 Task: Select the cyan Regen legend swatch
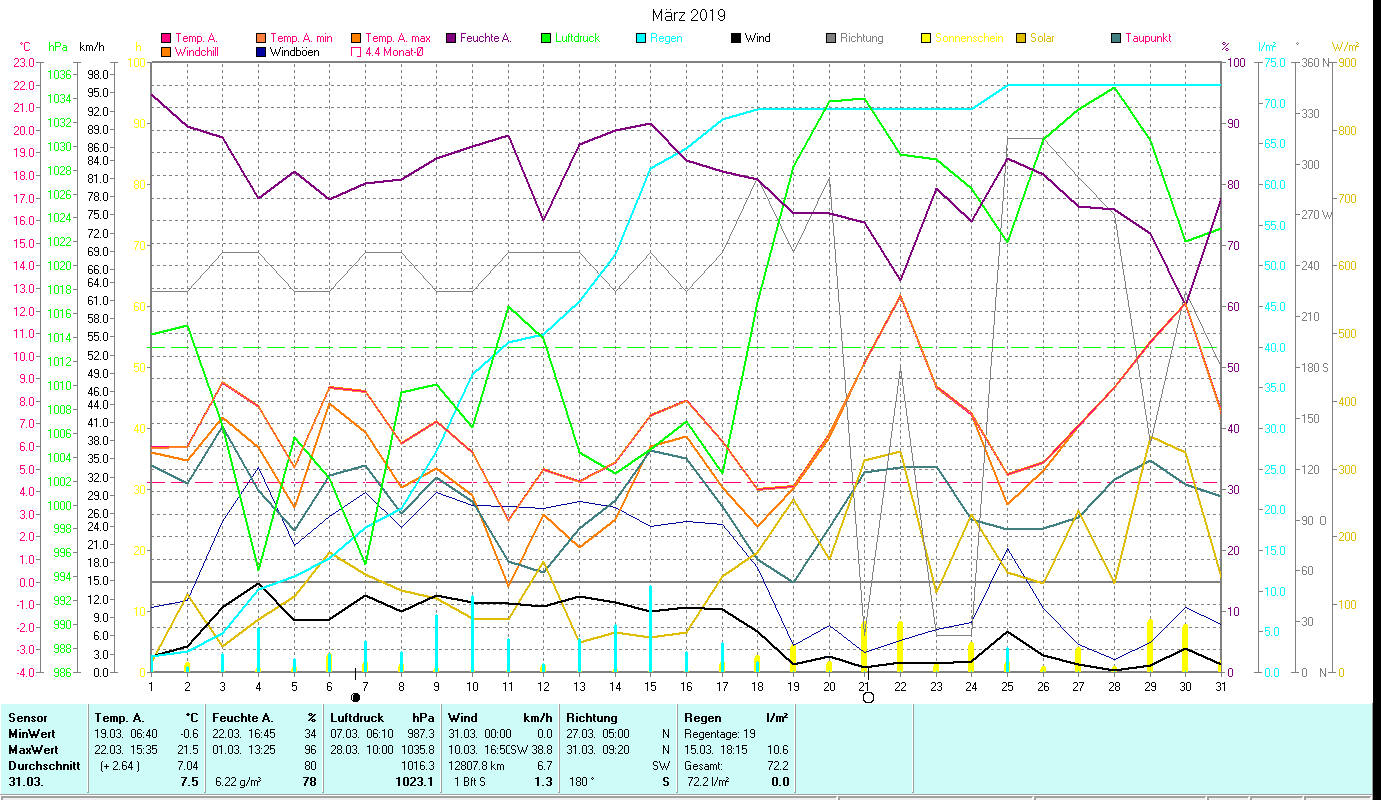click(642, 38)
